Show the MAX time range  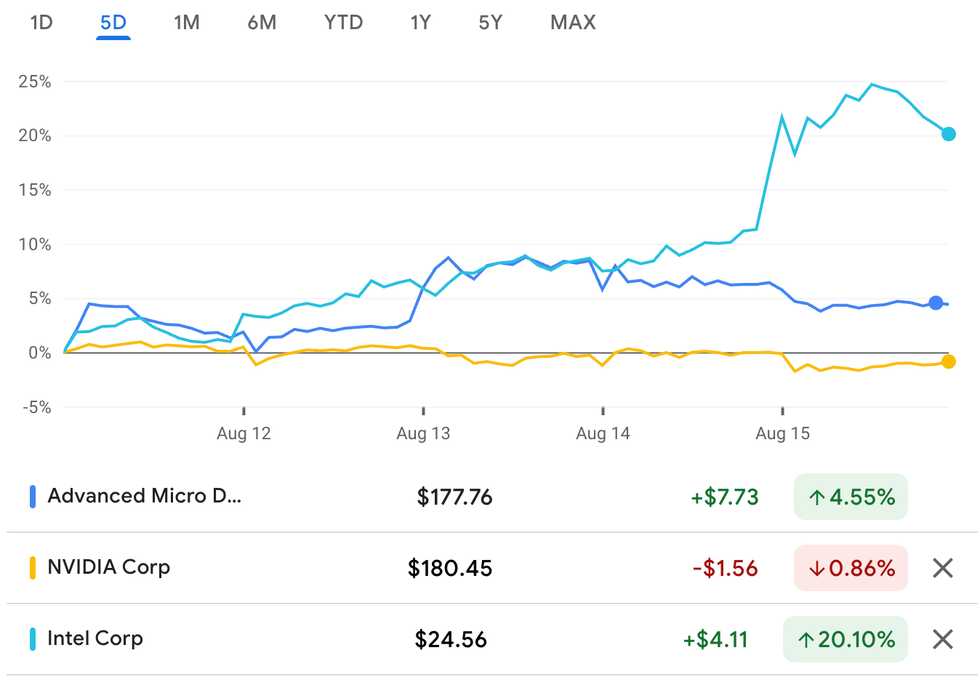point(573,22)
